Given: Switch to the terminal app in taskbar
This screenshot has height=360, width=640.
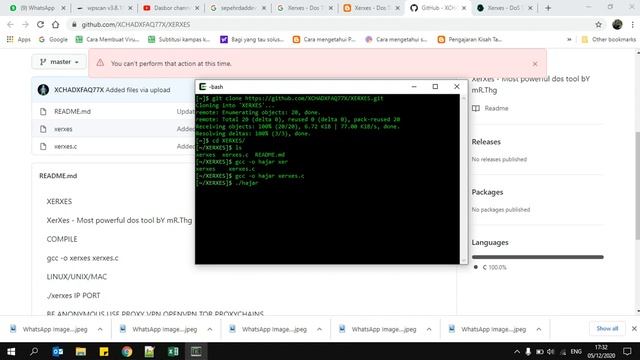Looking at the screenshot, I should [196, 351].
